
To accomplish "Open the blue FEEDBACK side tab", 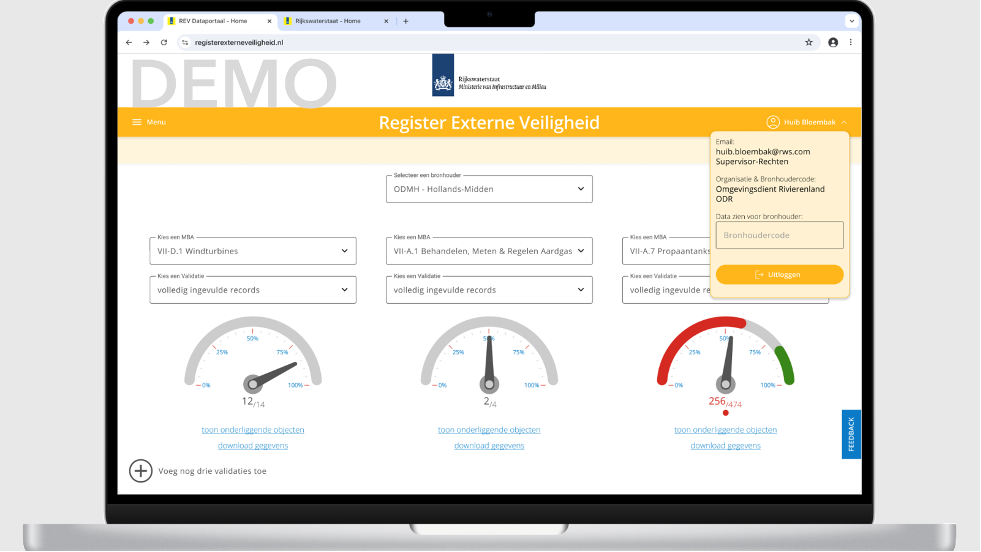I will click(851, 434).
